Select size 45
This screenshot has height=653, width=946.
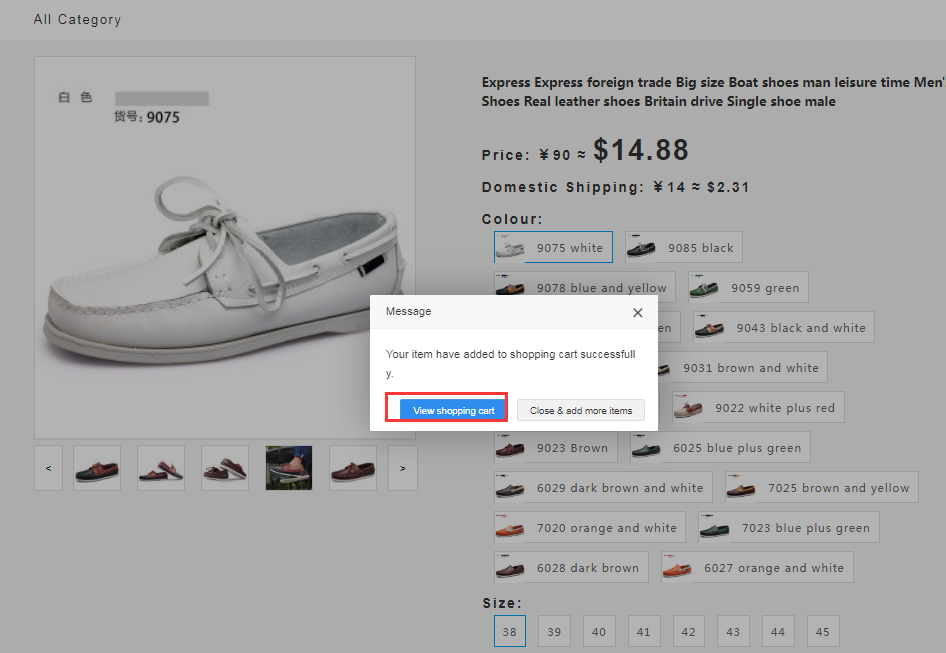(x=823, y=631)
